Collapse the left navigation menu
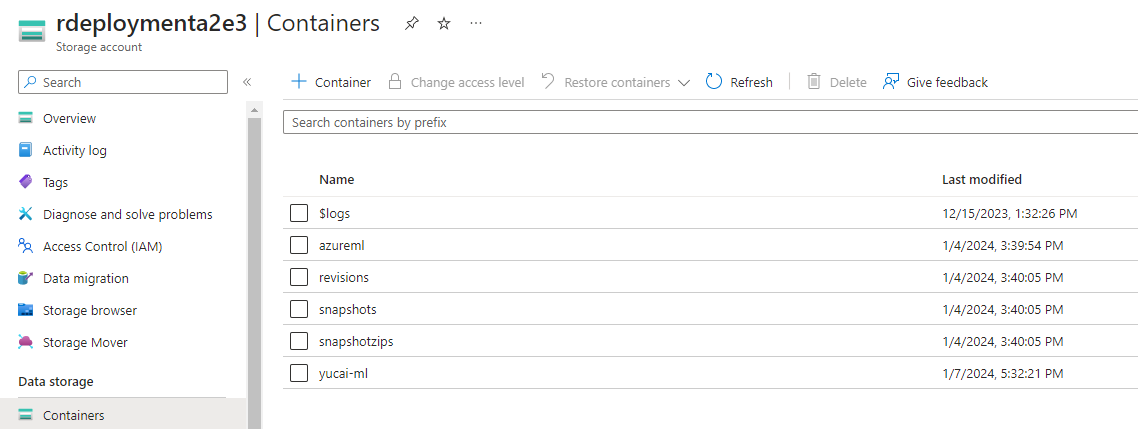Viewport: 1138px width, 429px height. click(247, 82)
